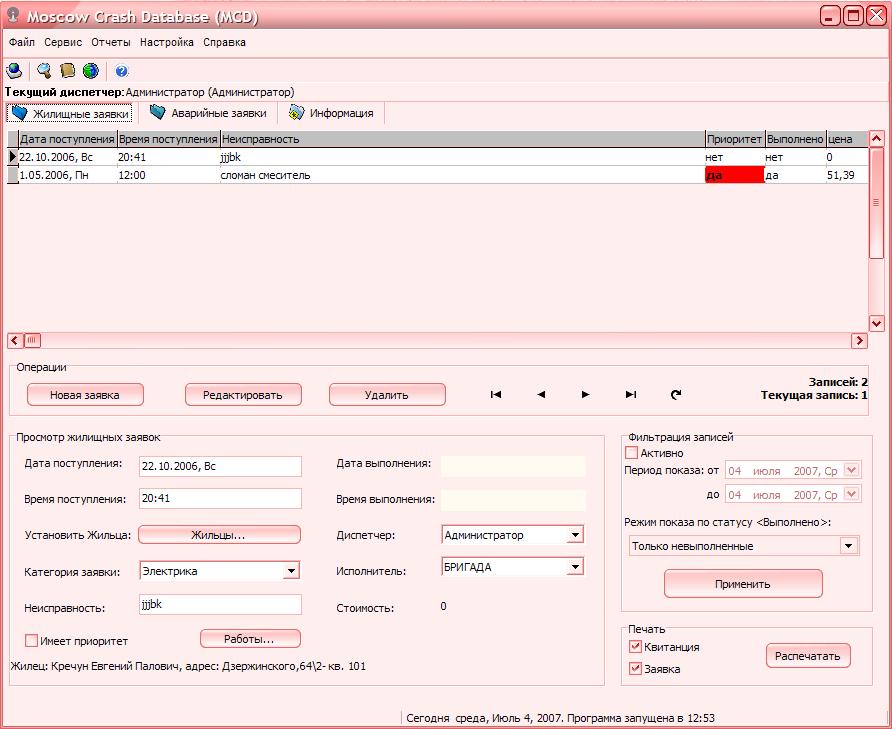Toggle the Имеет приоритет checkbox
892x729 pixels.
pyautogui.click(x=31, y=641)
